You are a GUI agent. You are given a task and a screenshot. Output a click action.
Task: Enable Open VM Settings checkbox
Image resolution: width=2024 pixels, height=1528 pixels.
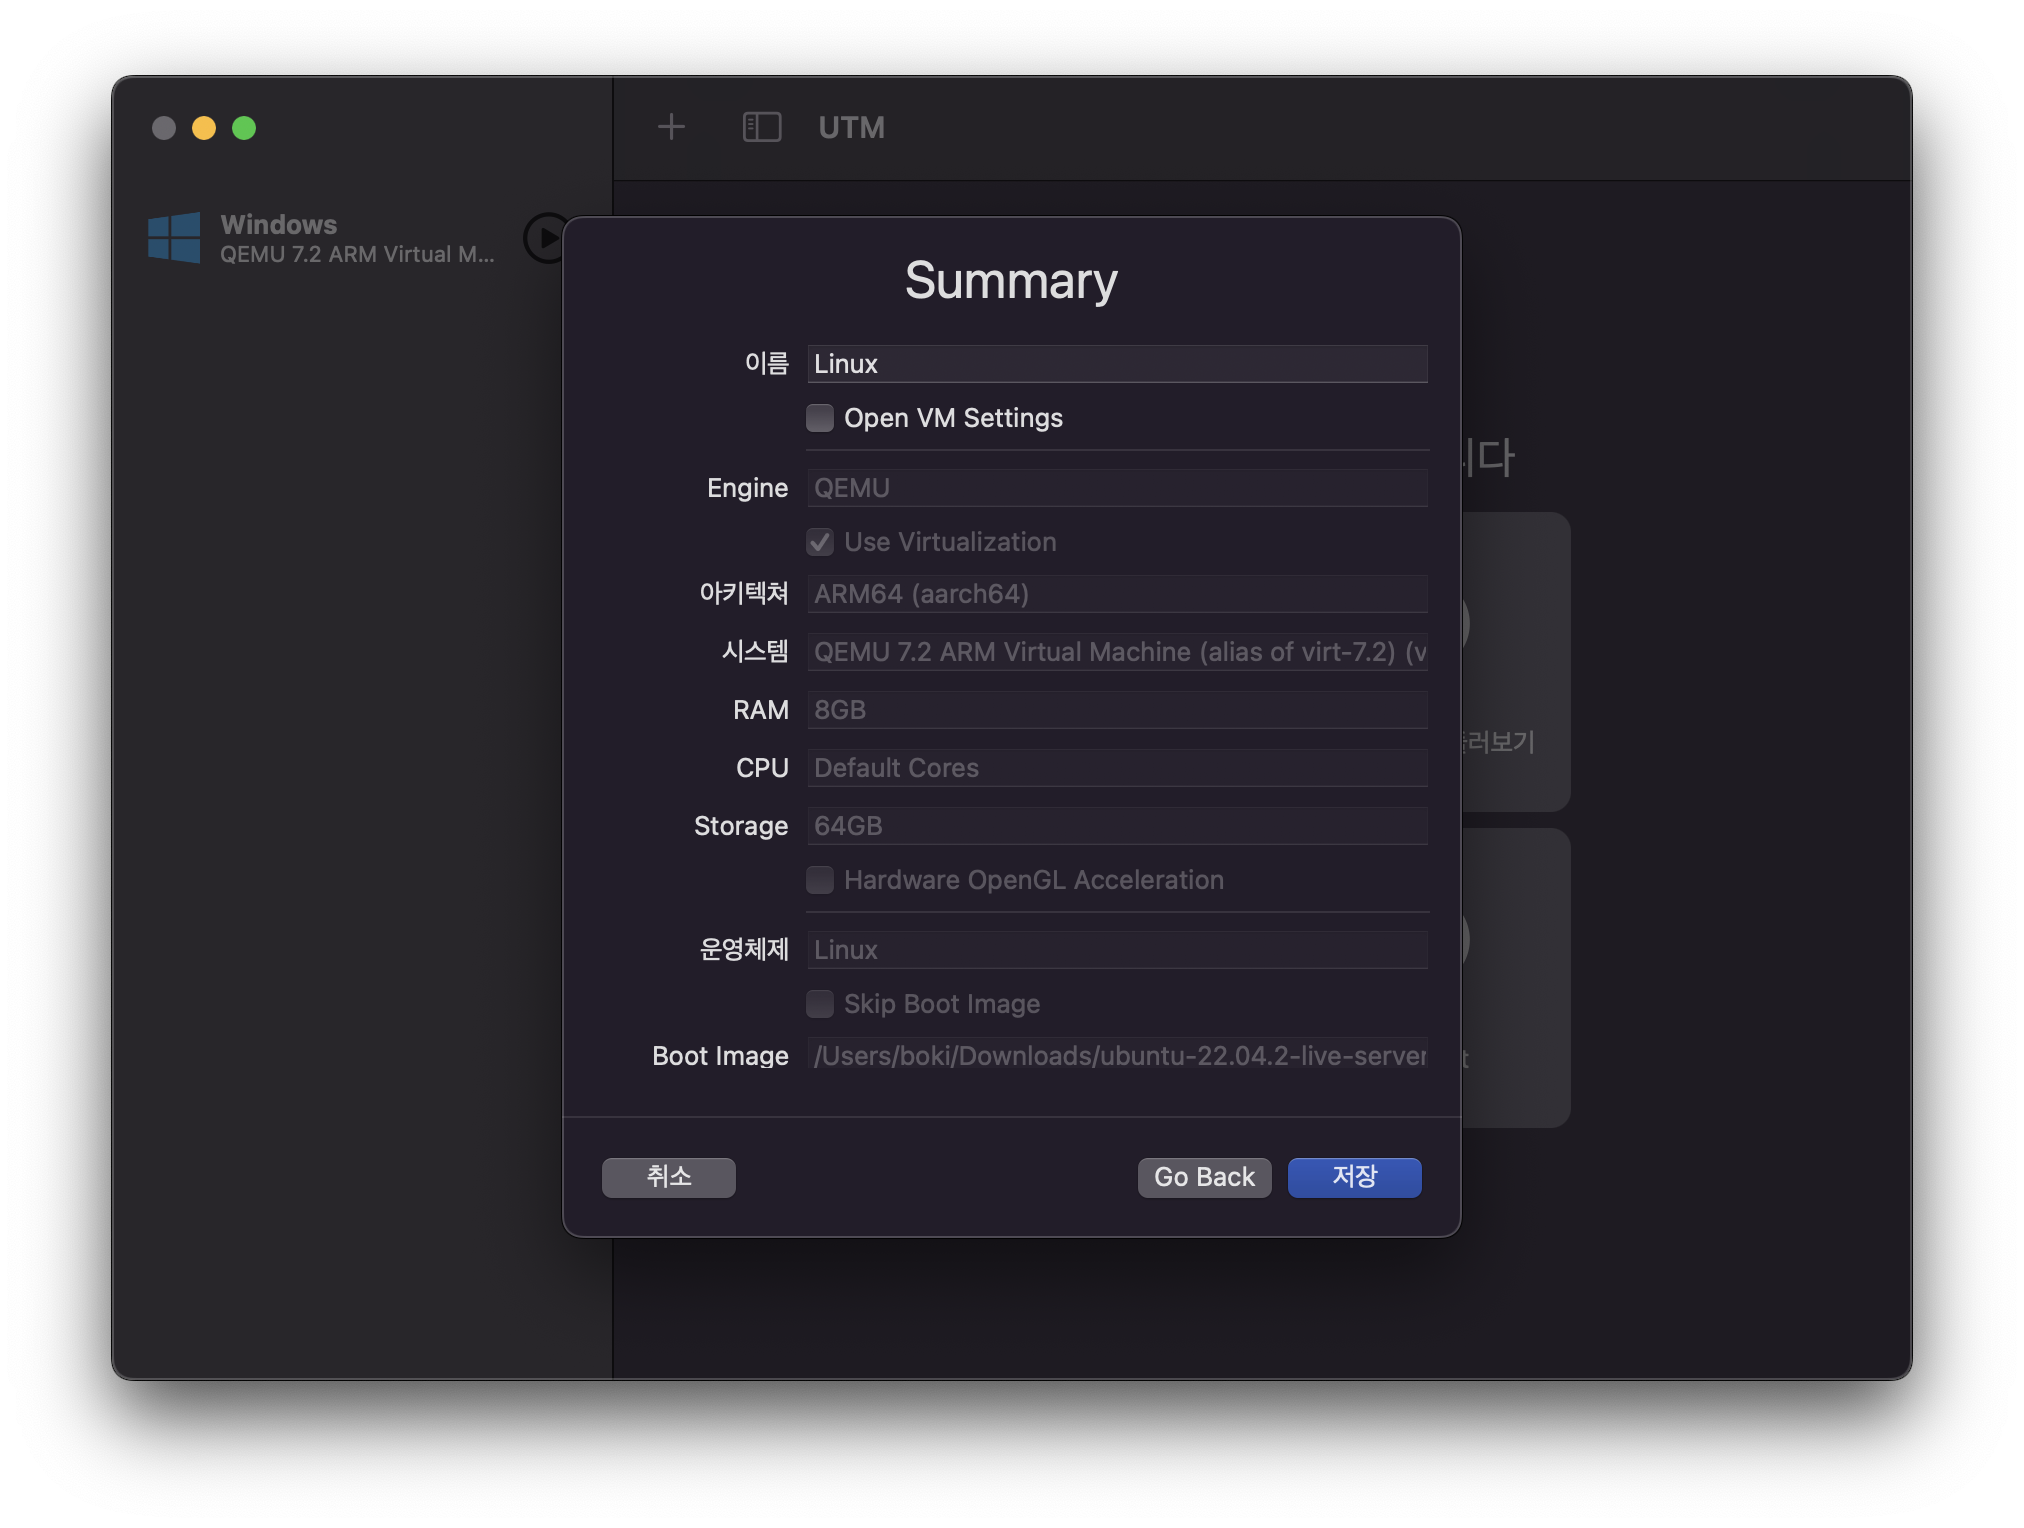(x=820, y=418)
